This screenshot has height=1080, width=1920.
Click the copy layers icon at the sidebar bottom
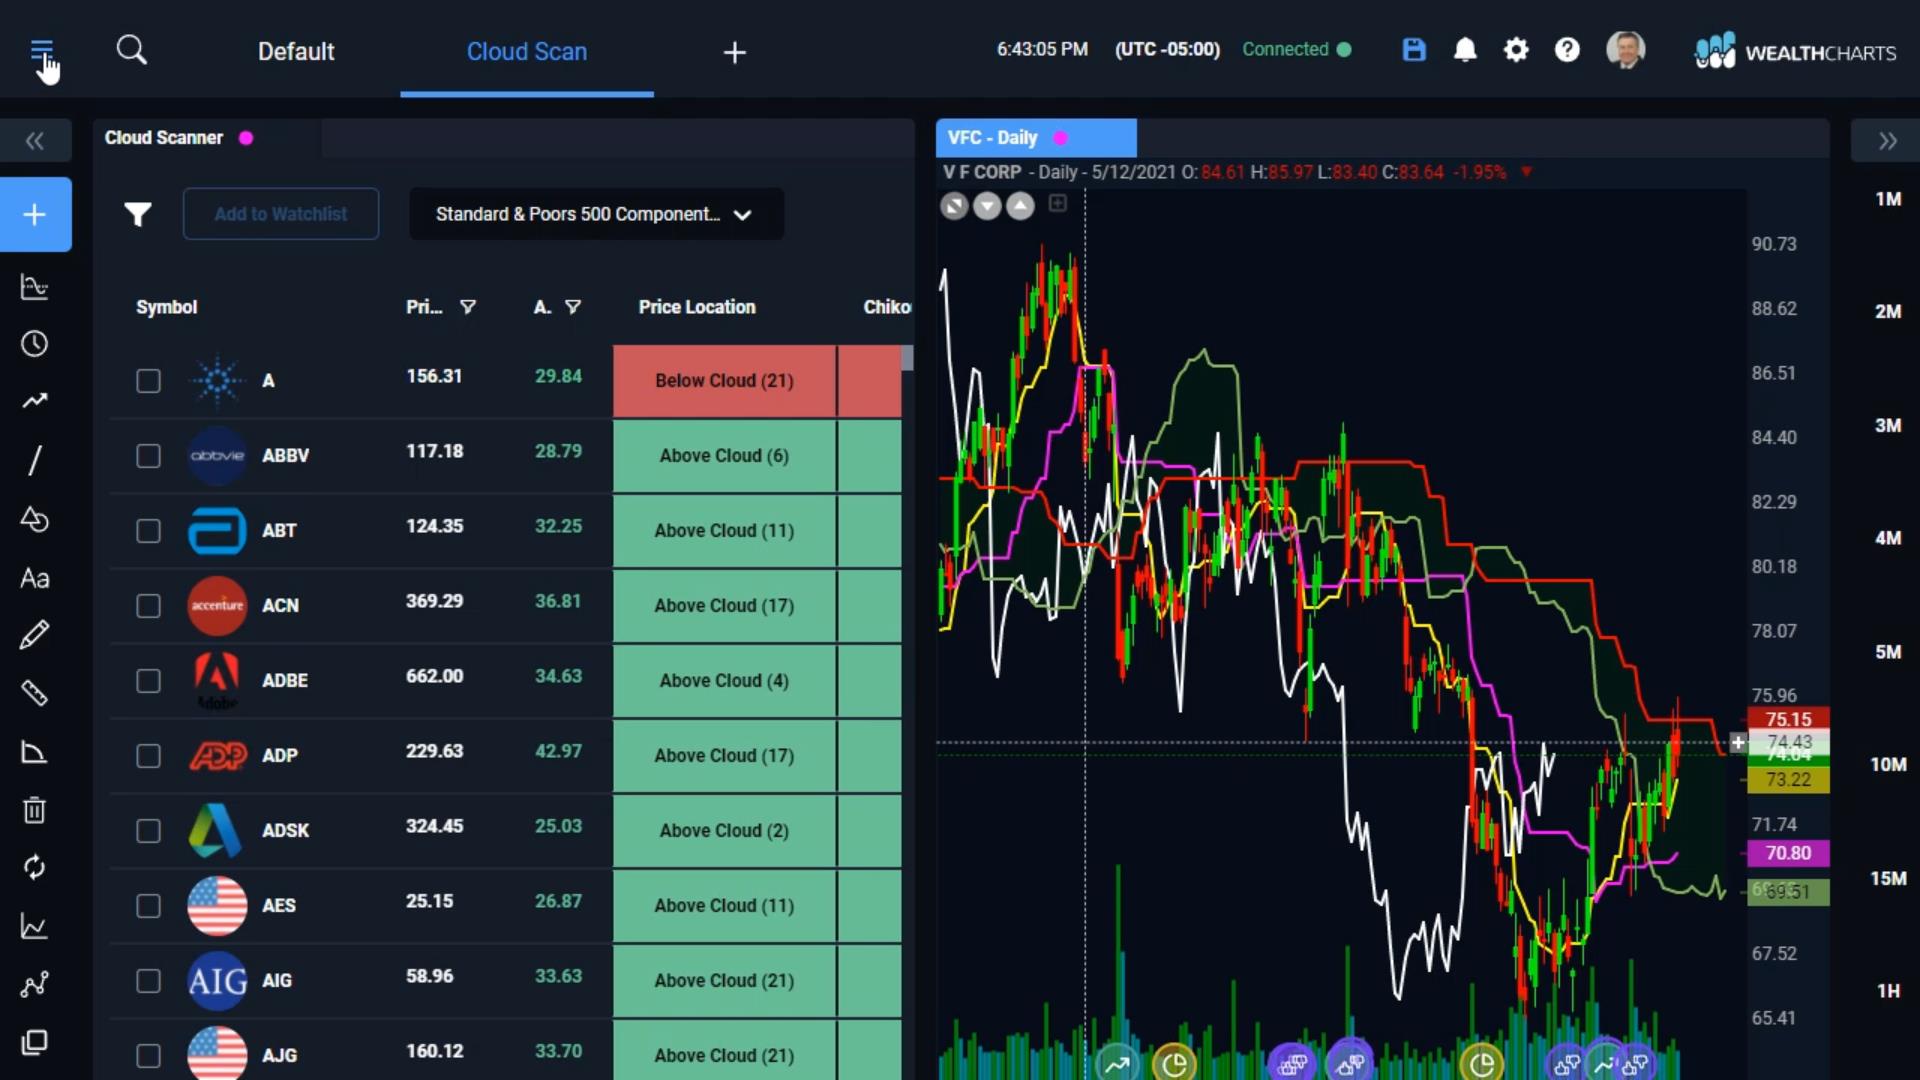(x=35, y=1043)
